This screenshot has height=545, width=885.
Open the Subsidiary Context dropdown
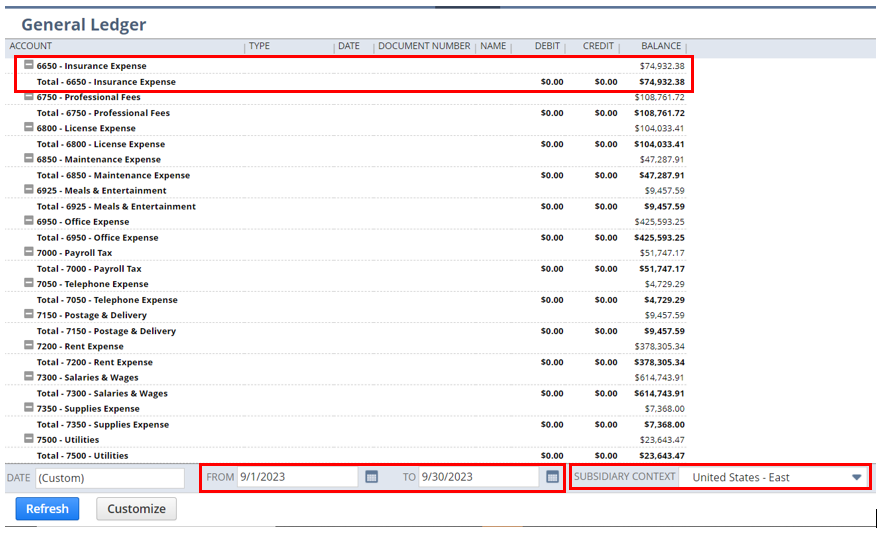(856, 477)
